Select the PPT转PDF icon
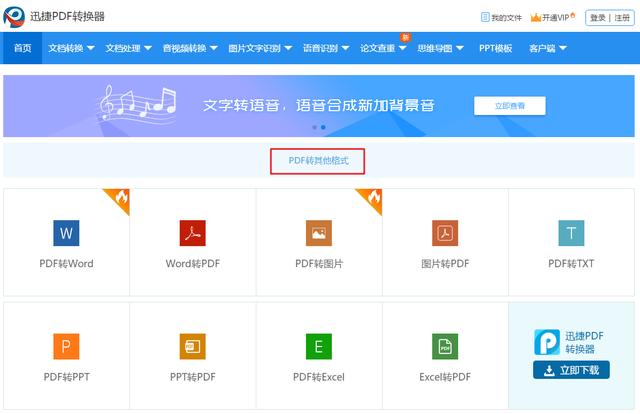The width and height of the screenshot is (640, 414). pos(193,346)
